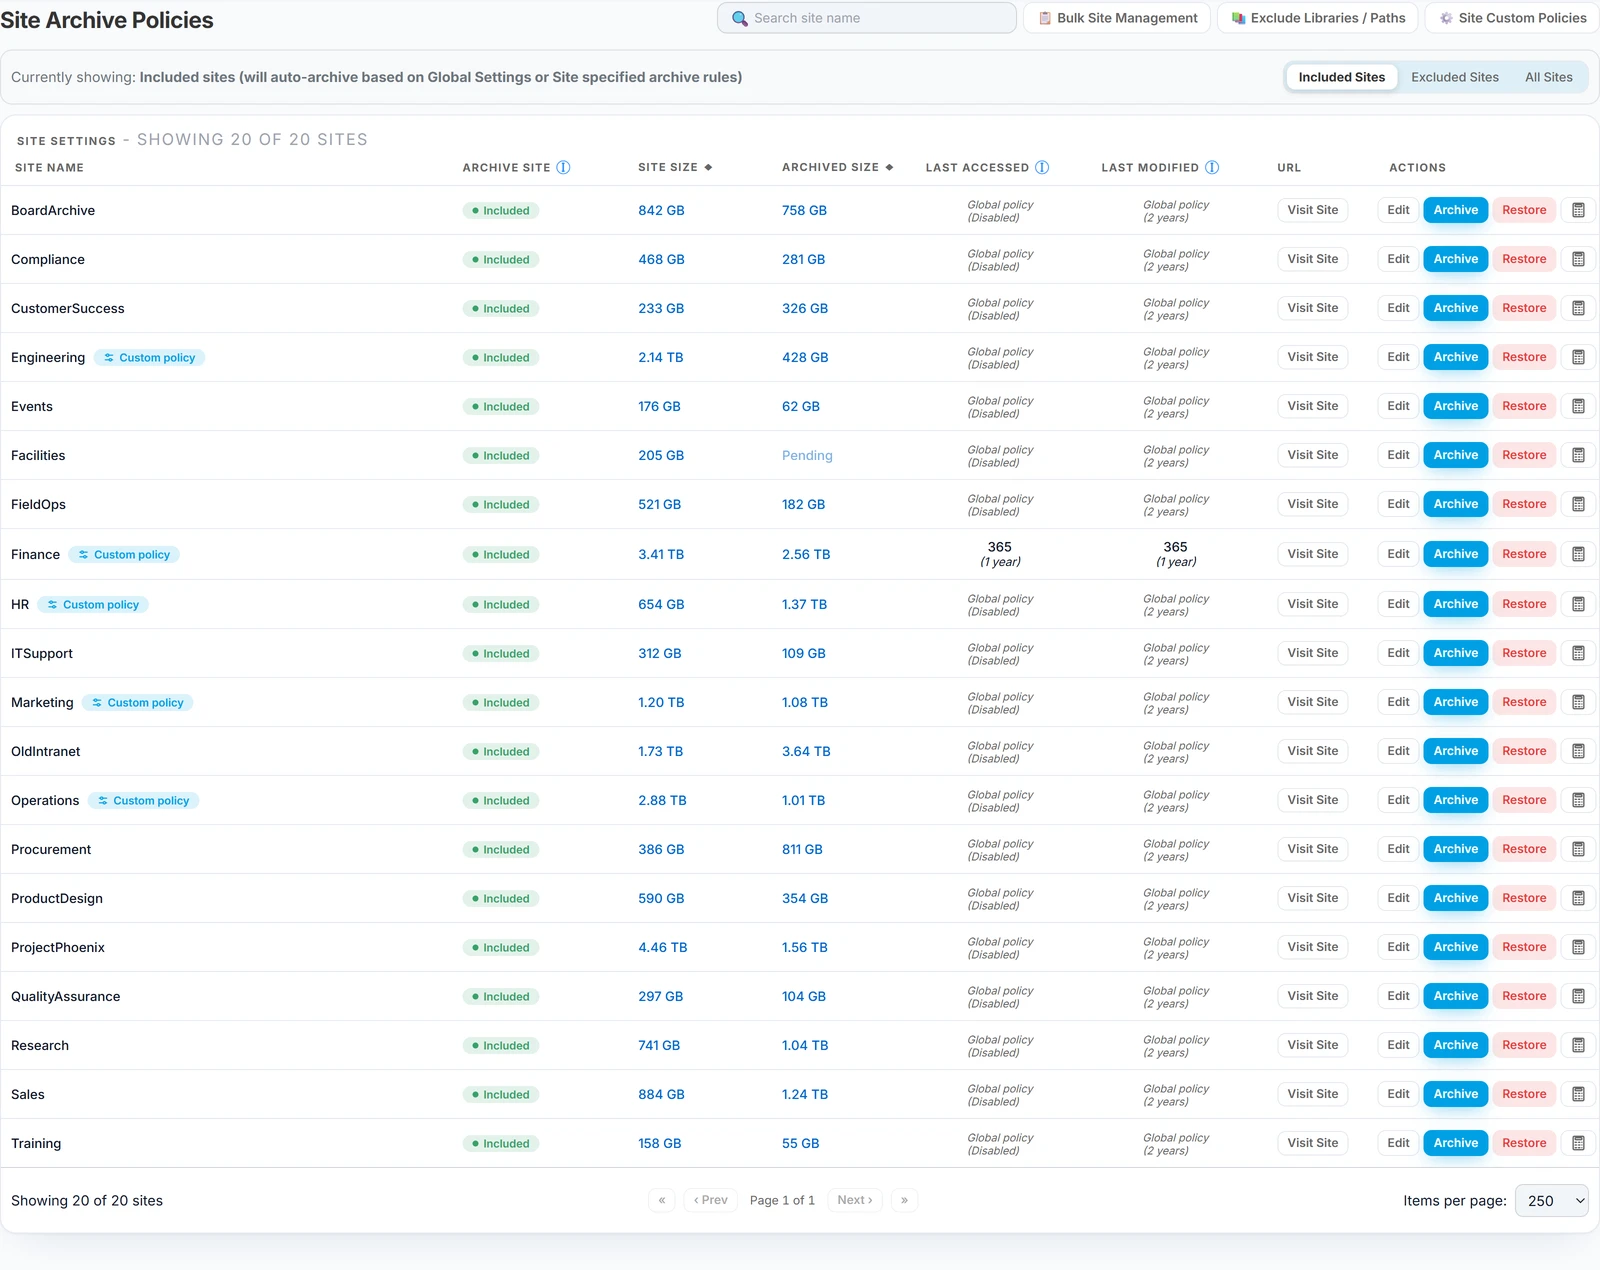Open the log icon for Sales row
The height and width of the screenshot is (1270, 1600).
click(x=1578, y=1094)
